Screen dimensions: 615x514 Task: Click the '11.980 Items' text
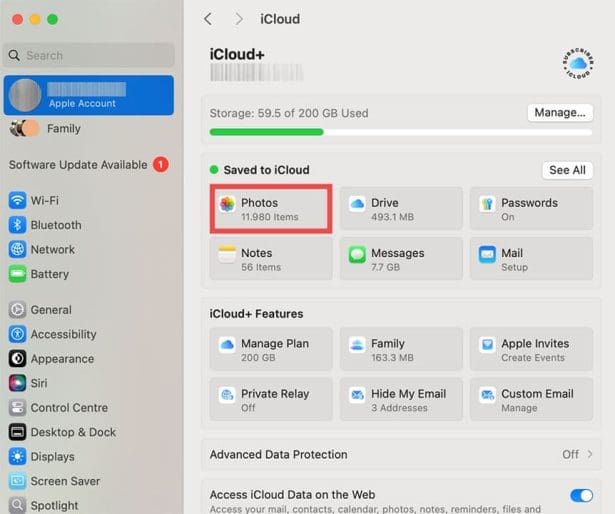point(269,217)
